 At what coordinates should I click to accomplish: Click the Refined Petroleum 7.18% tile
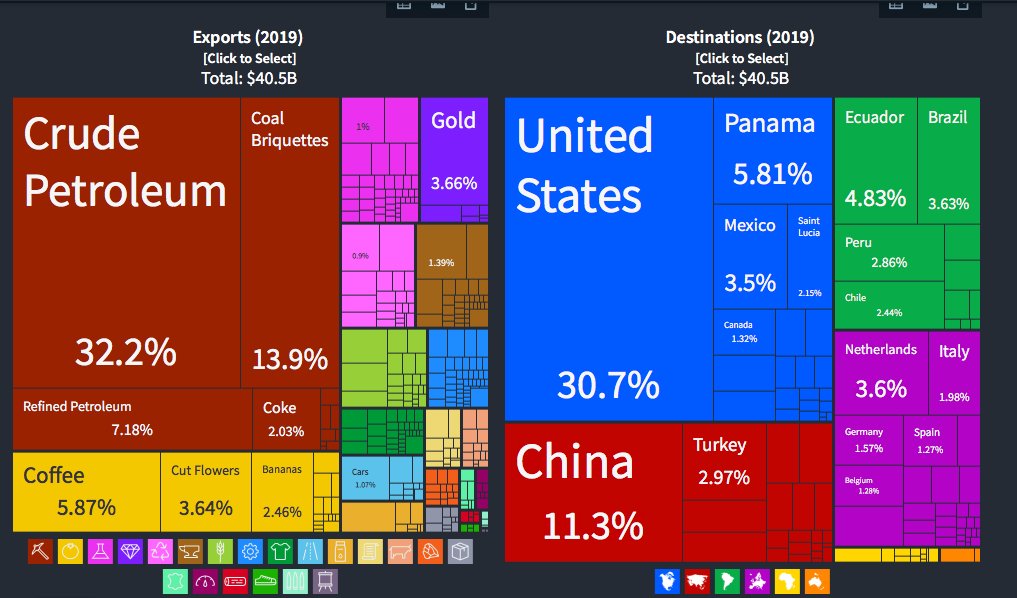132,419
